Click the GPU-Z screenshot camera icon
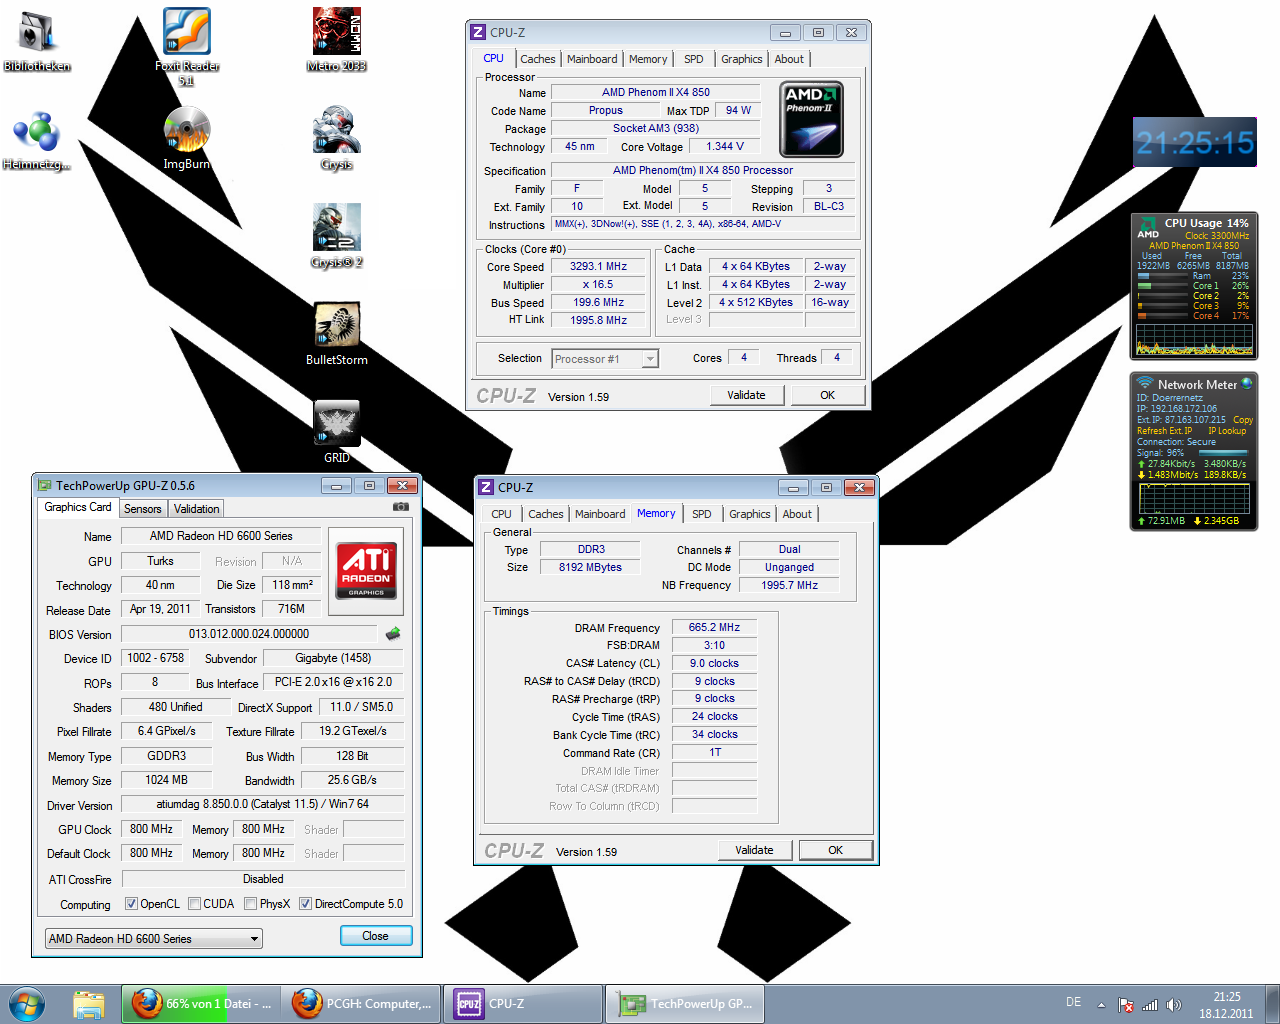Screen dimensions: 1280x1024 (401, 507)
